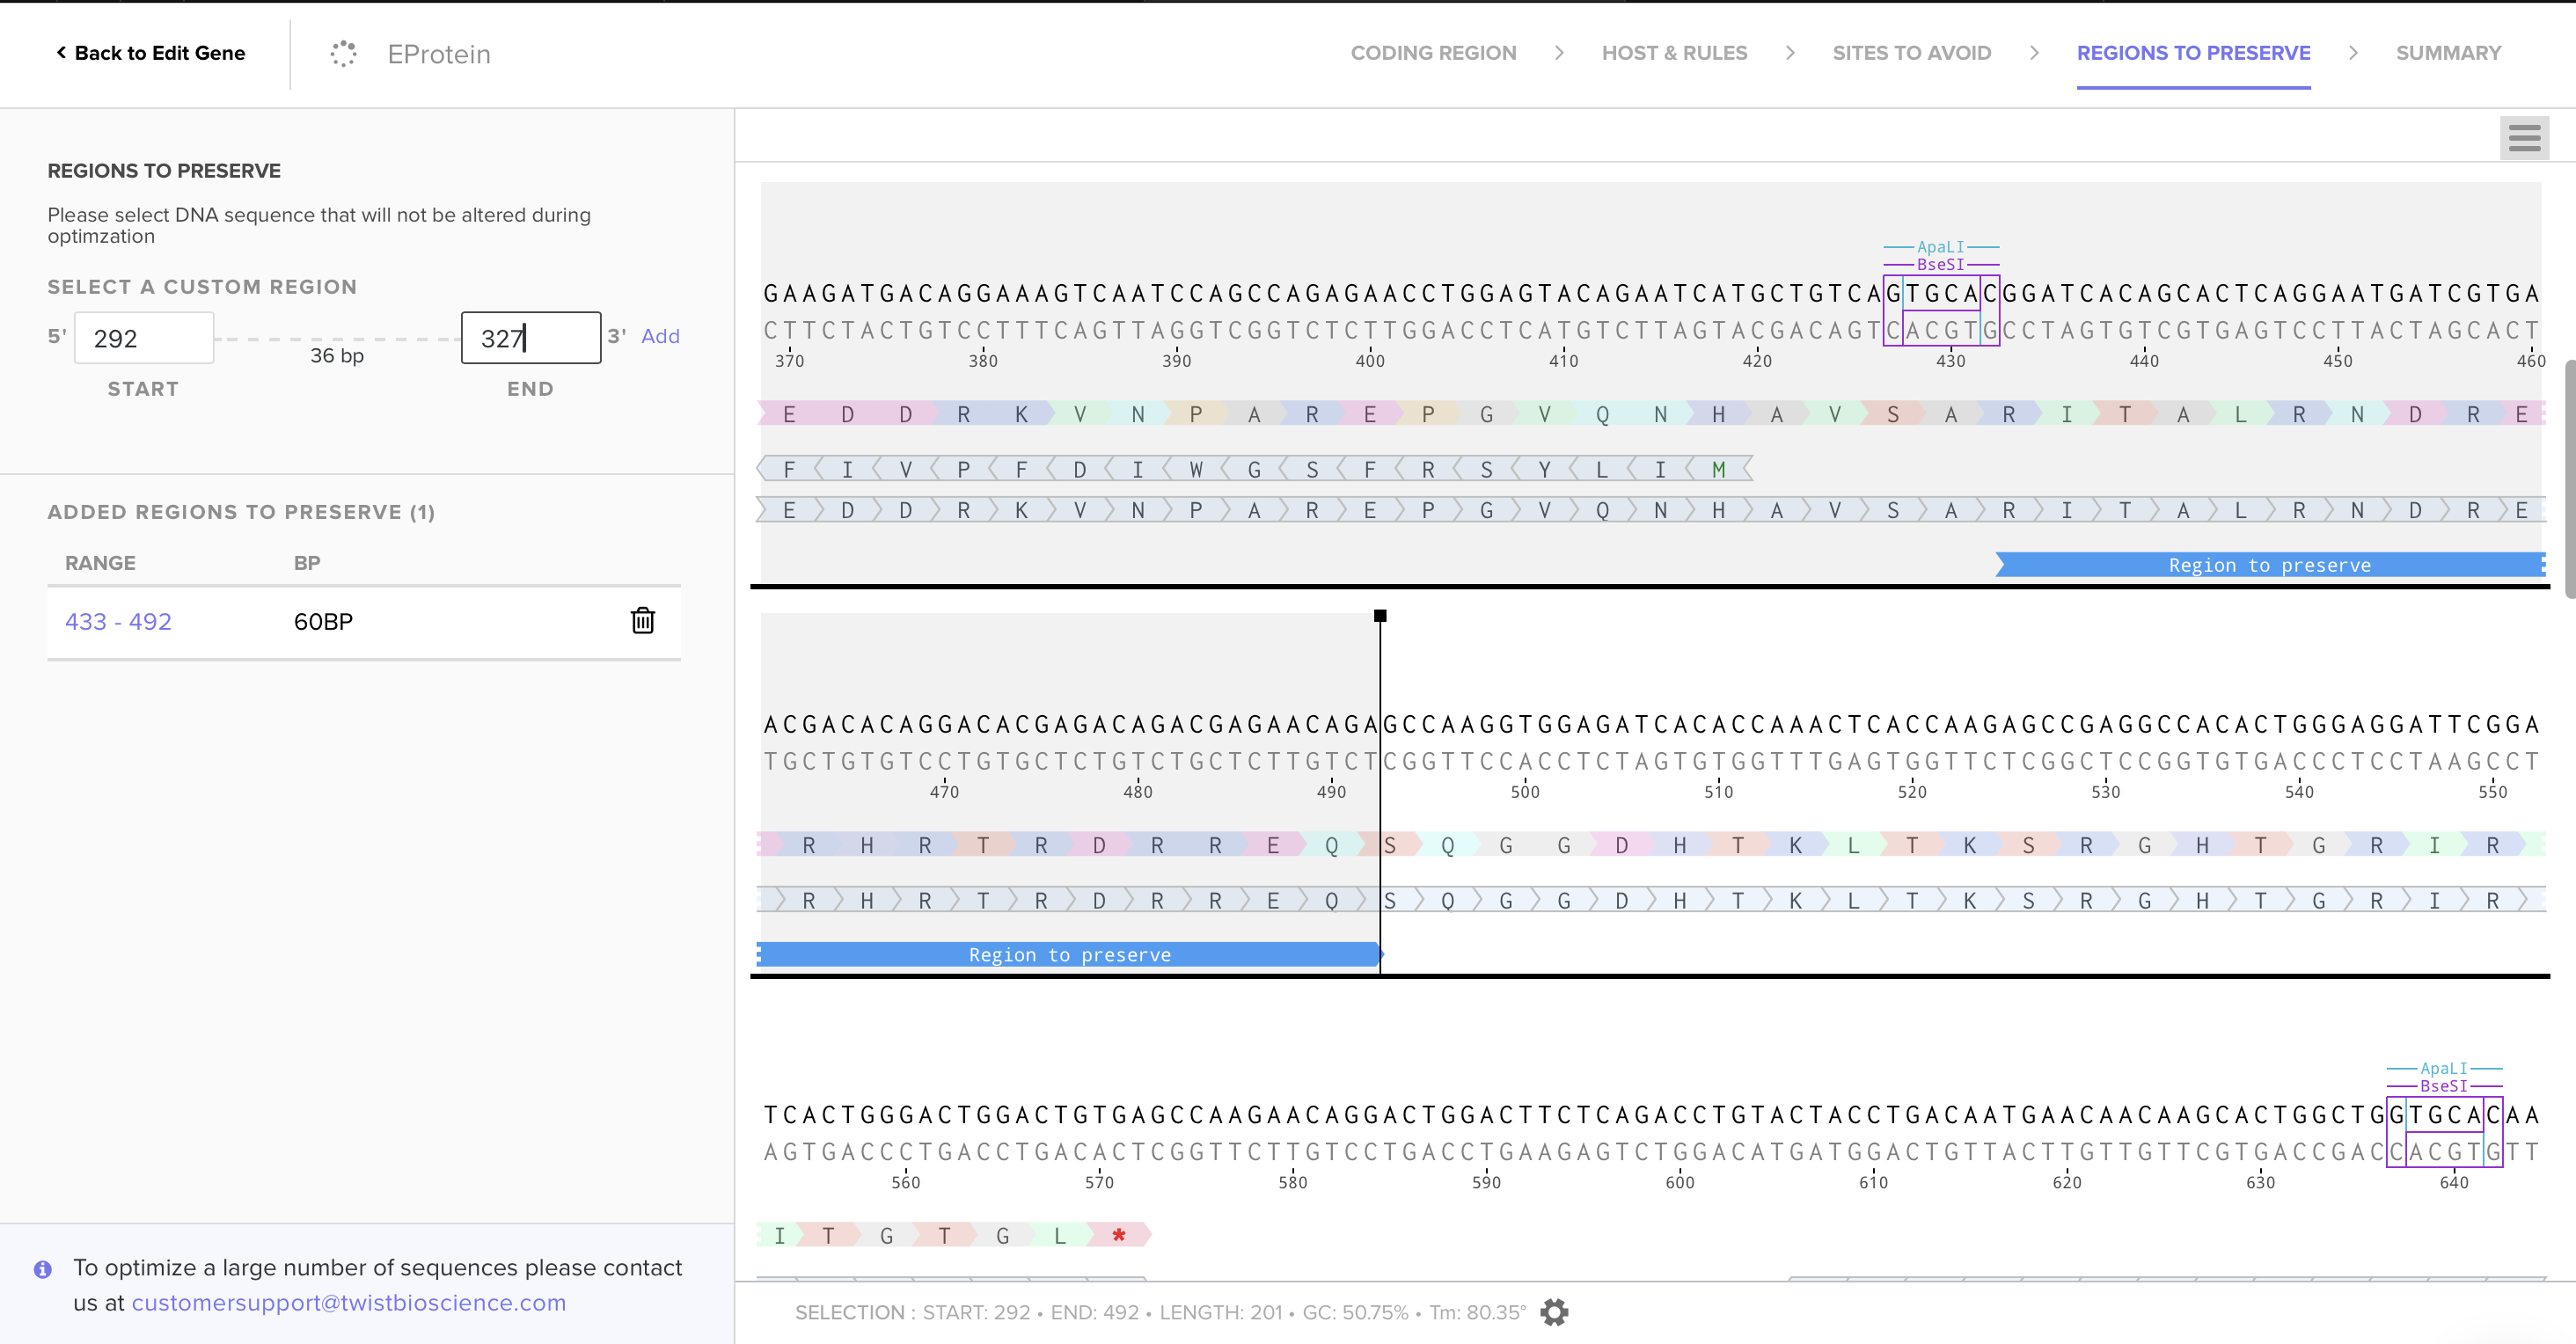Open the Host & Rules step
The height and width of the screenshot is (1344, 2576).
pyautogui.click(x=1674, y=53)
